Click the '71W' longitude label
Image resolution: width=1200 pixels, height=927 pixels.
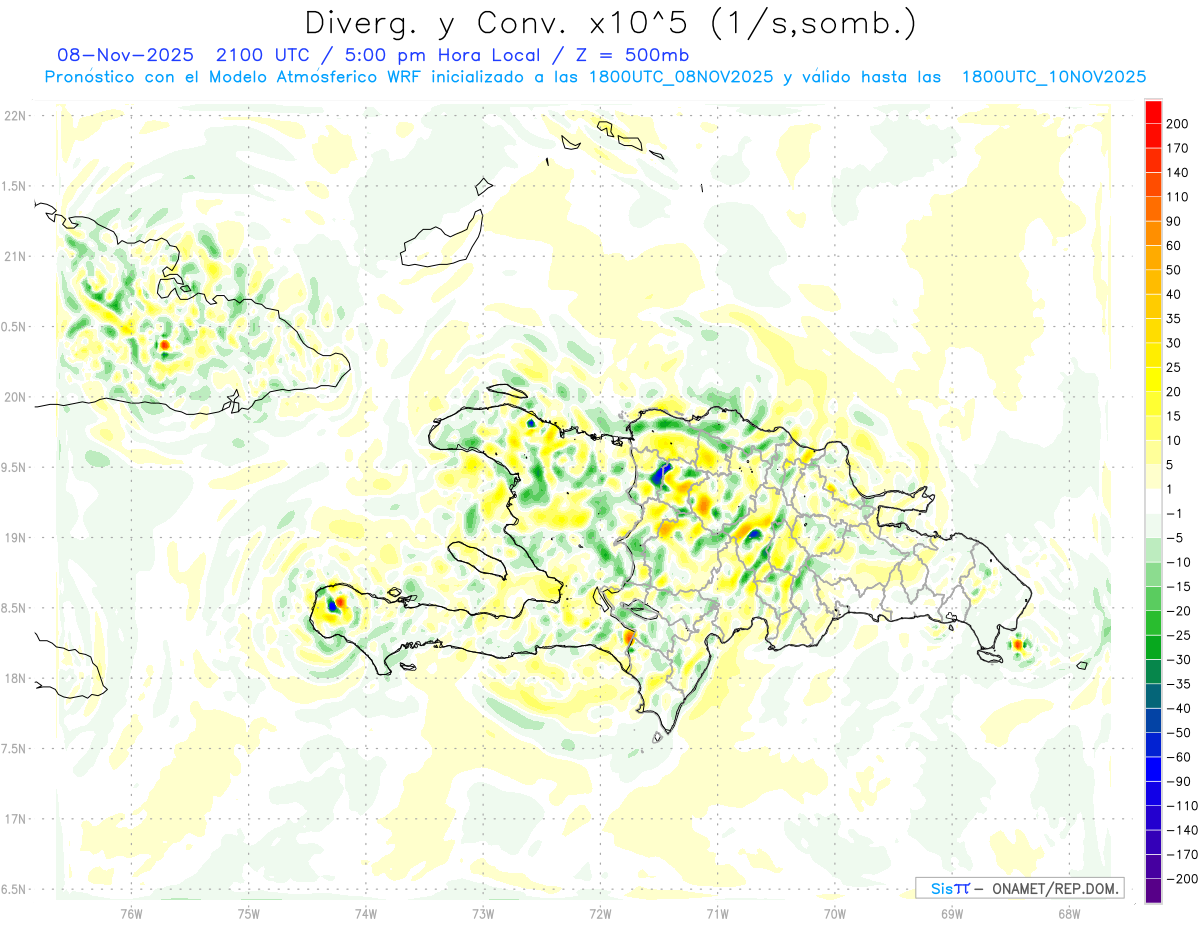(716, 913)
